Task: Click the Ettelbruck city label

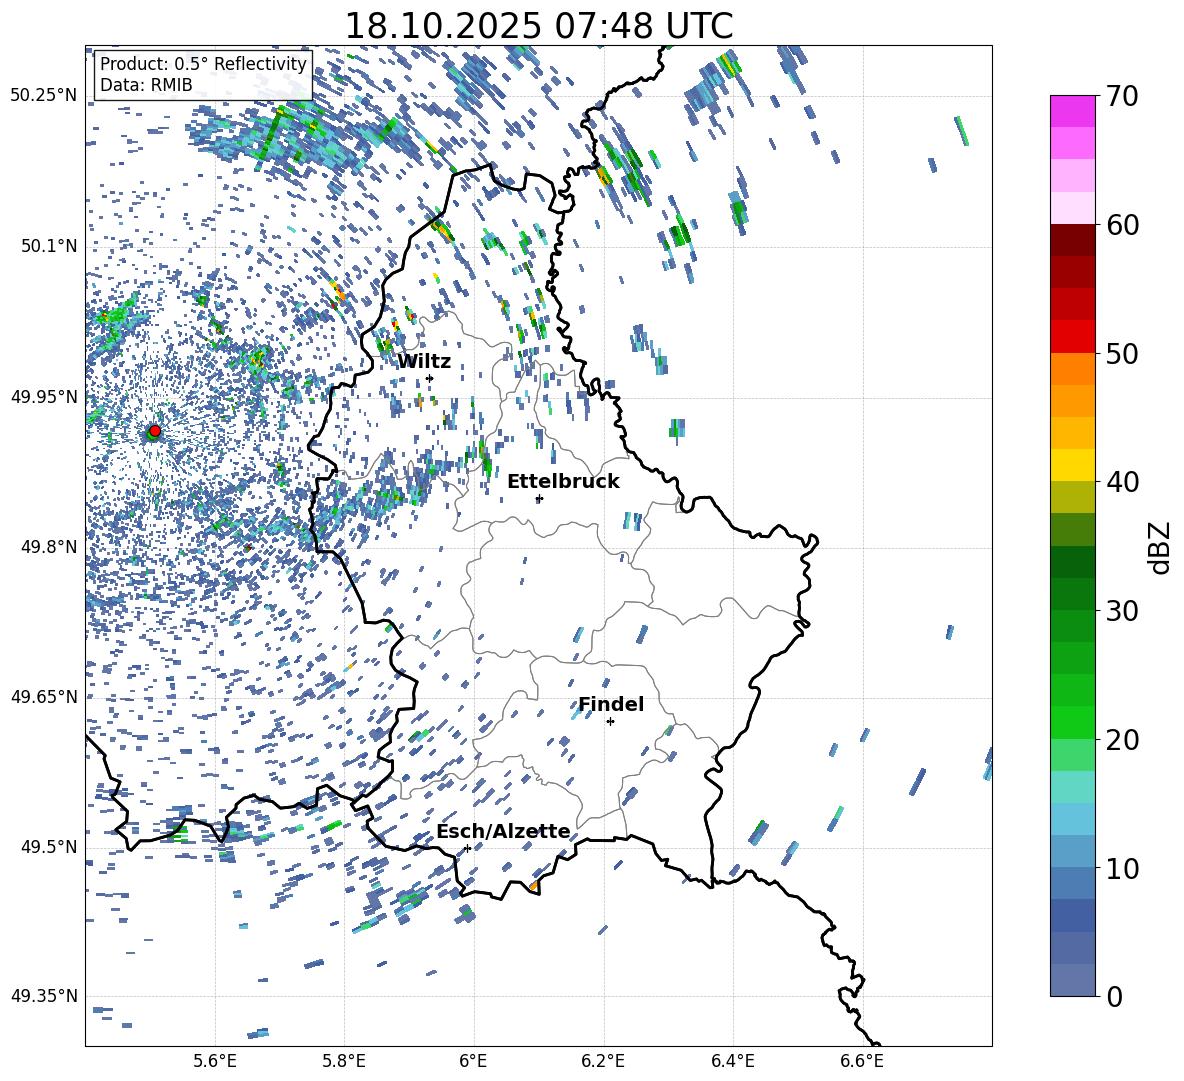Action: pyautogui.click(x=563, y=482)
